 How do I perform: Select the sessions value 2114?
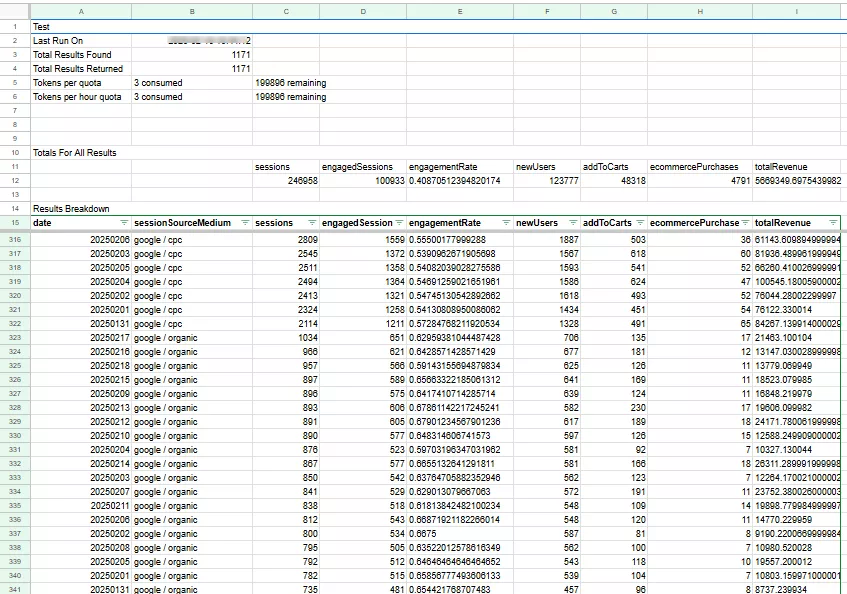[x=286, y=323]
